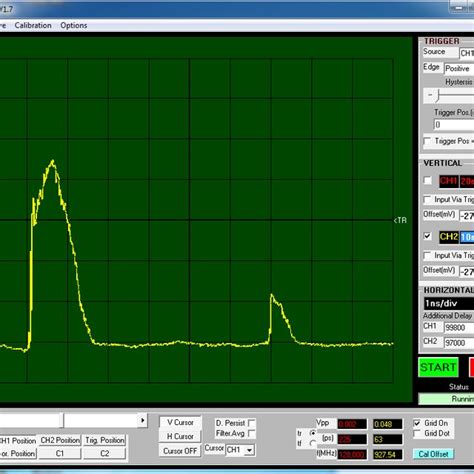Image resolution: width=474 pixels, height=474 pixels.
Task: Enable the Filter.Avg checkbox
Action: 252,434
